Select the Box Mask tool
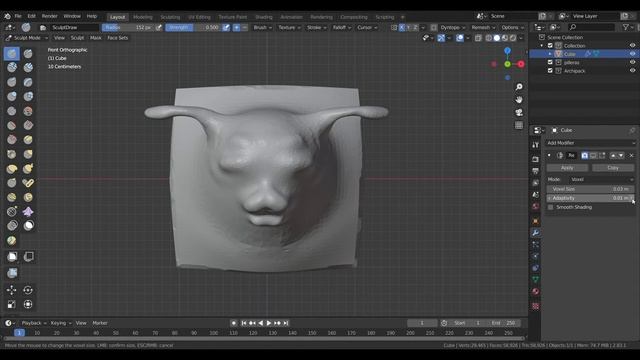This screenshot has height=360, width=640. [12, 256]
